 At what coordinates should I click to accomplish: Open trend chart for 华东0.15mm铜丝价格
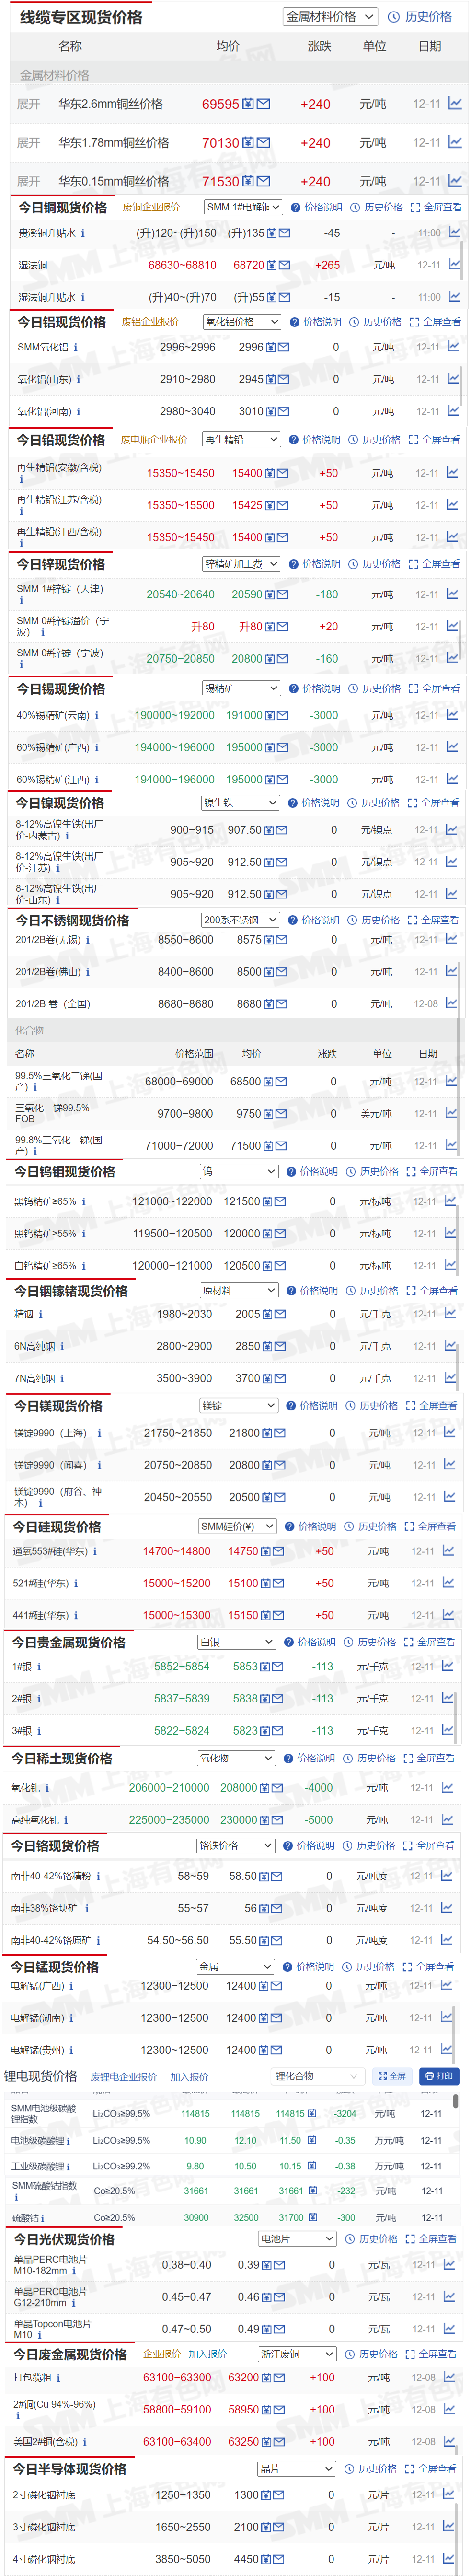(455, 181)
